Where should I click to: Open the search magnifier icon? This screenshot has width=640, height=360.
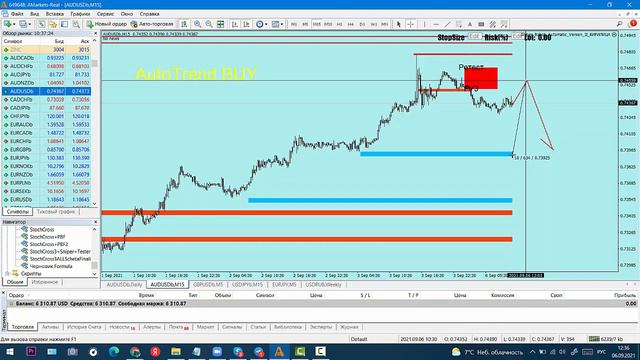[620, 24]
